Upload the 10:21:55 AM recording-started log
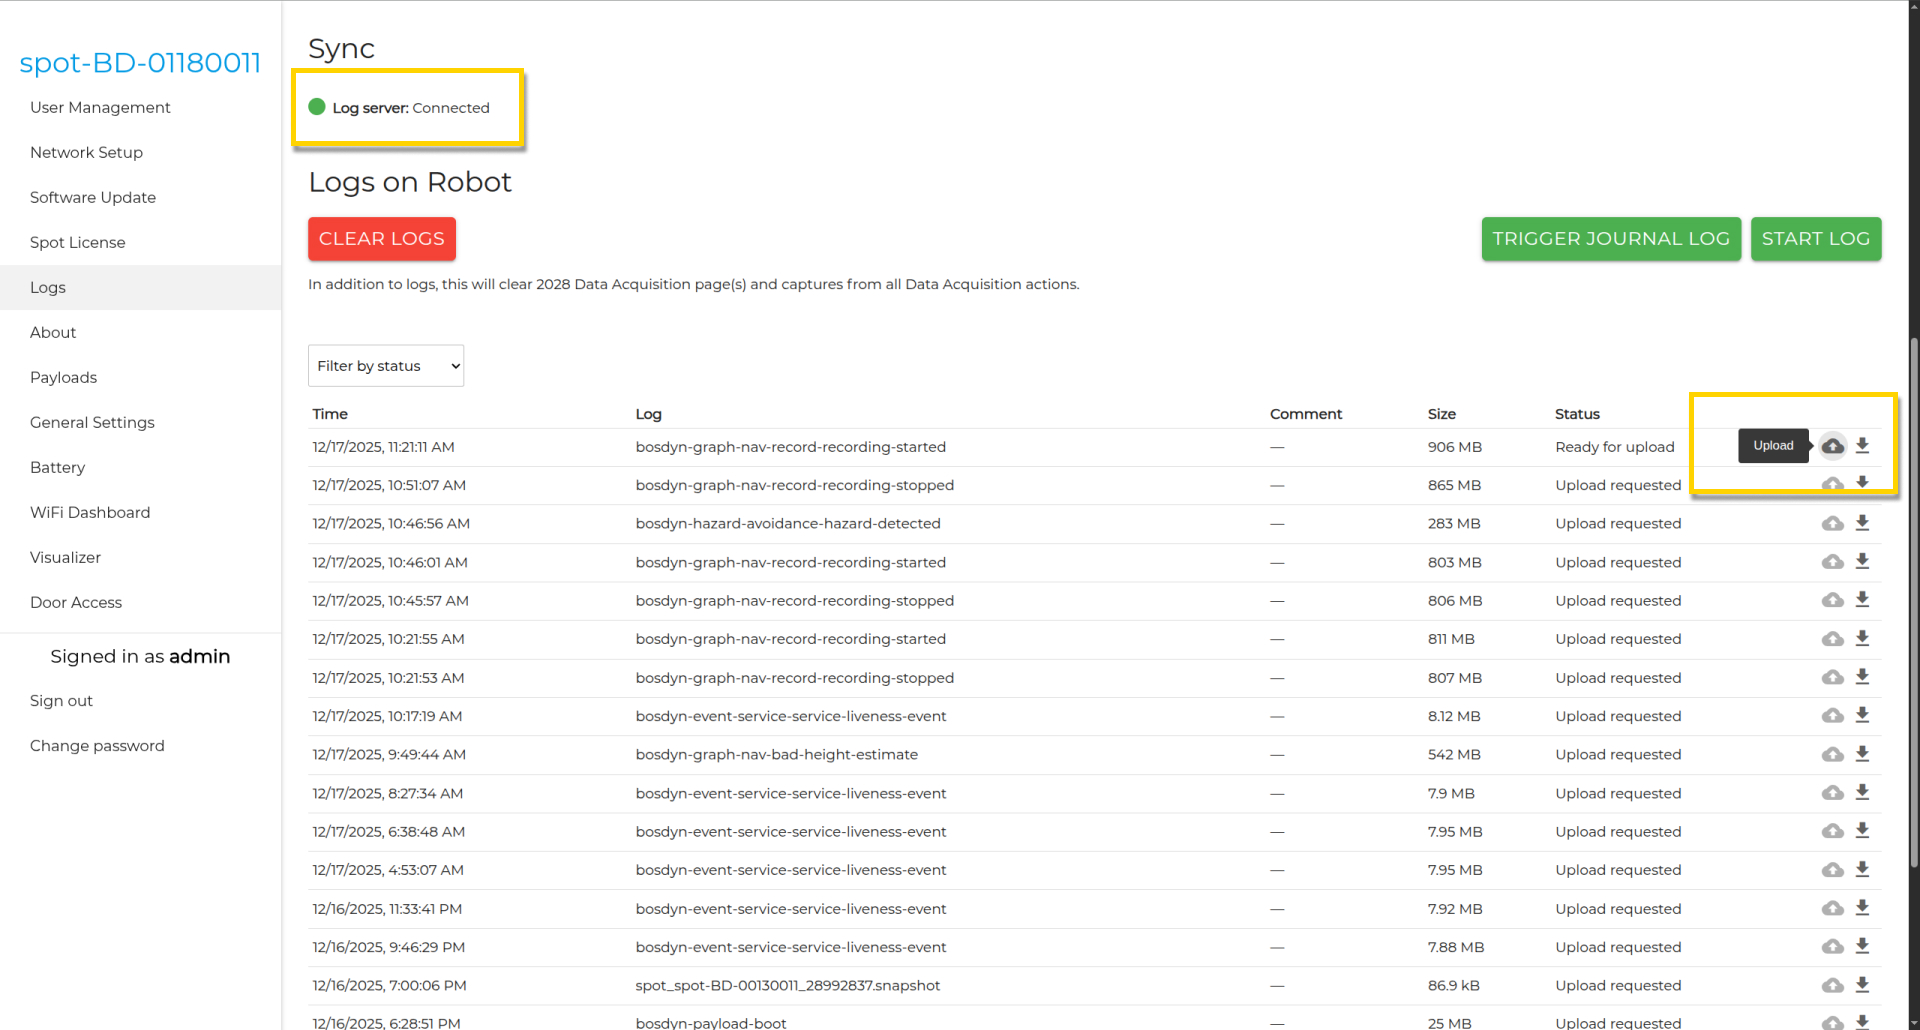 [x=1832, y=639]
